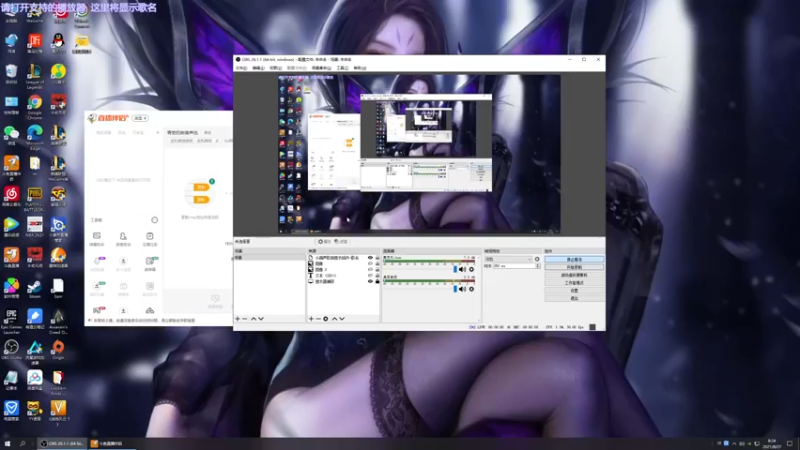The width and height of the screenshot is (800, 450).
Task: Add a new scene with the plus icon
Action: [x=237, y=319]
